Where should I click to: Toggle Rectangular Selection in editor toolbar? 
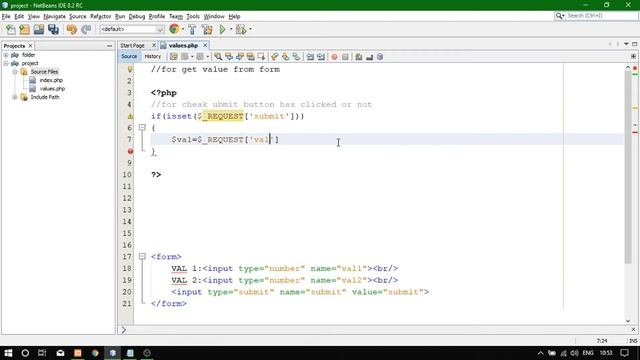pos(262,57)
